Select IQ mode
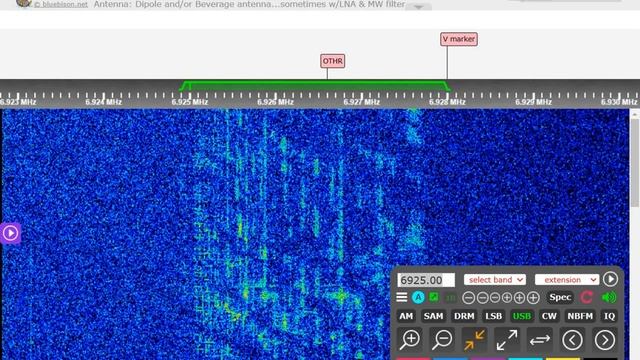Image resolution: width=640 pixels, height=360 pixels. coord(609,316)
